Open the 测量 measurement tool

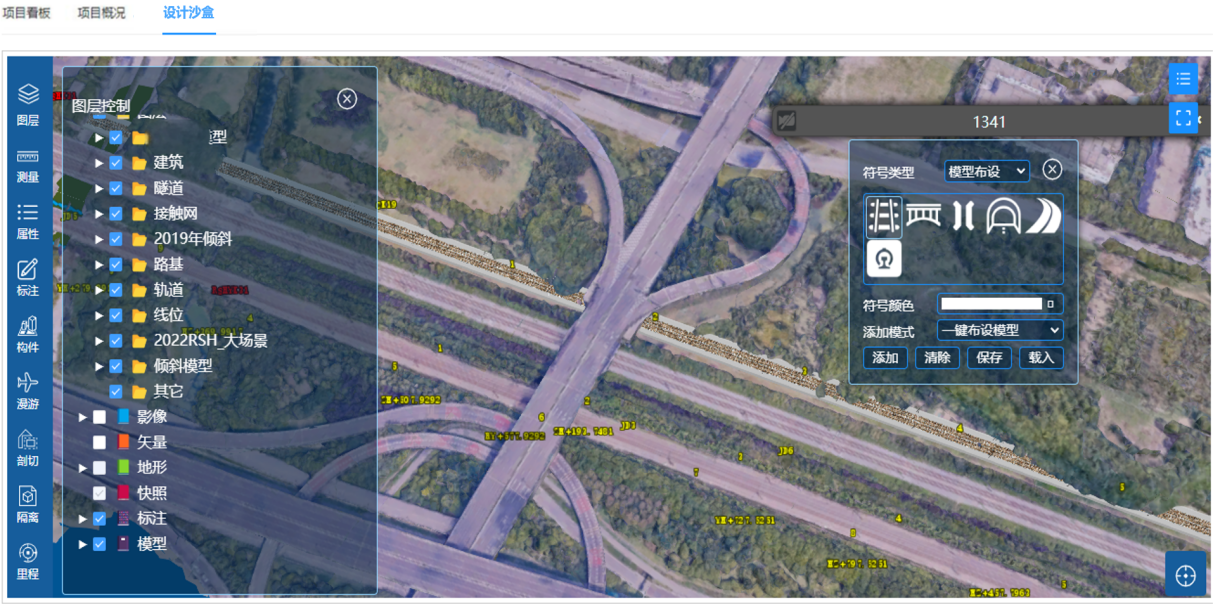click(x=28, y=165)
